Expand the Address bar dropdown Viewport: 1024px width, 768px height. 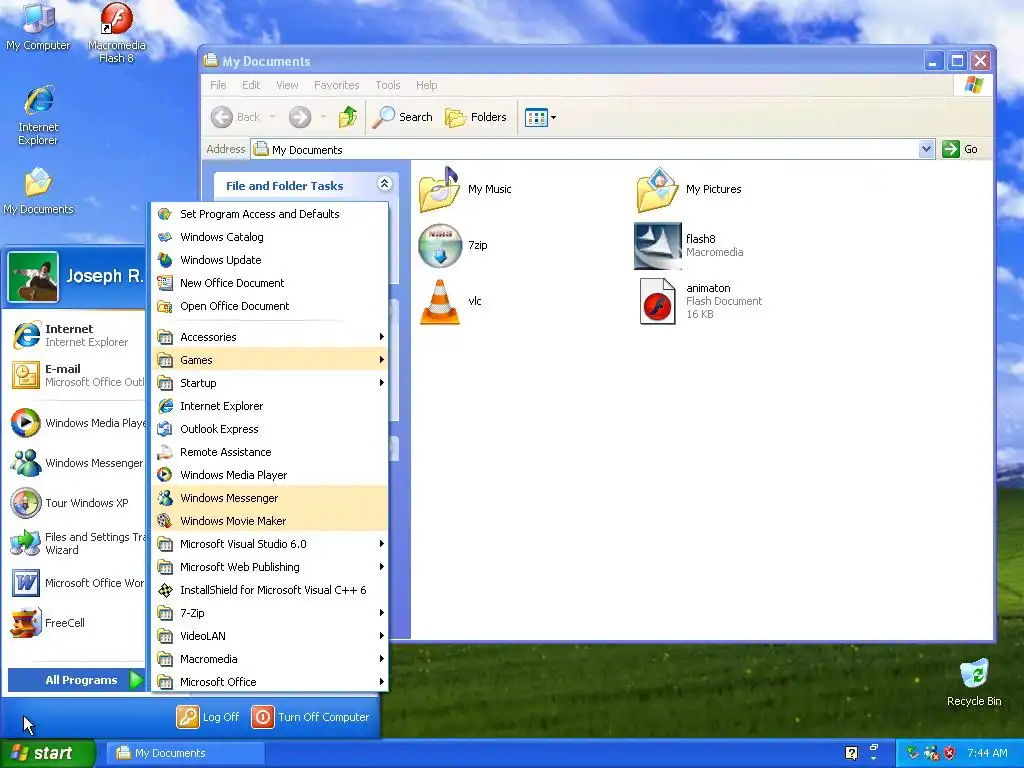click(926, 149)
